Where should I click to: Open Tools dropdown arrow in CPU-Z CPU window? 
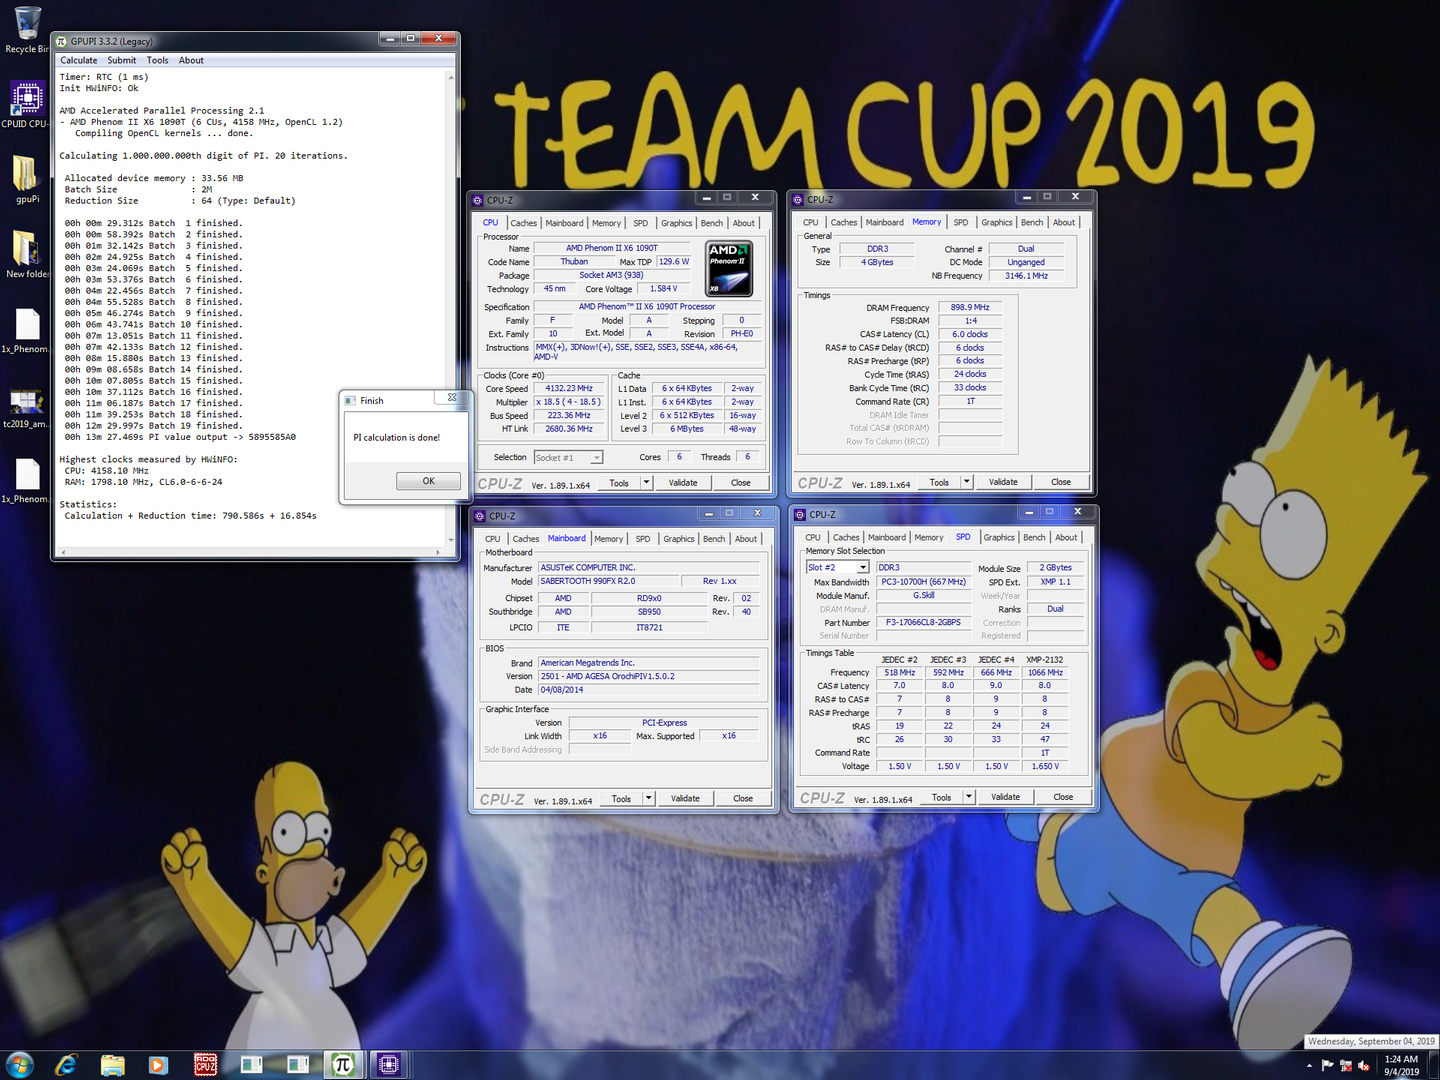(646, 483)
